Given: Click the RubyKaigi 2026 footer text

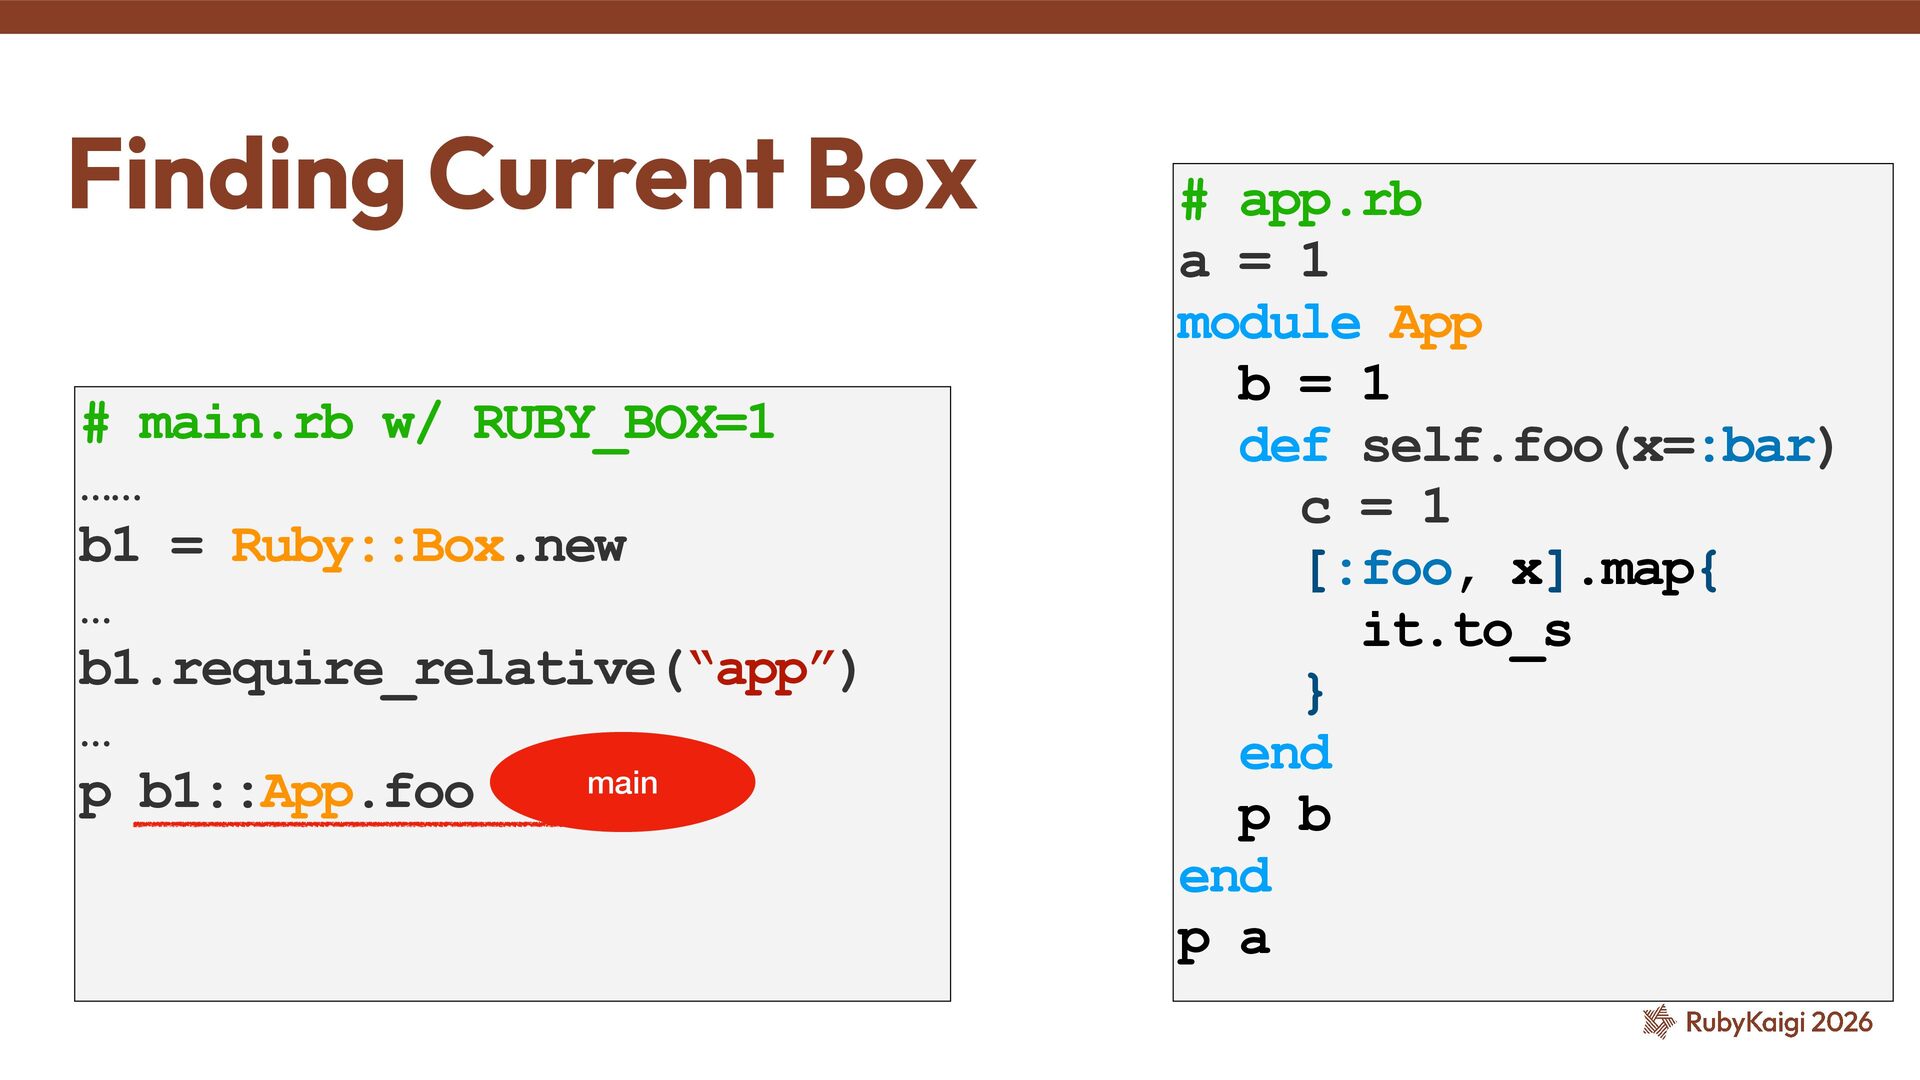Looking at the screenshot, I should [x=1778, y=1022].
